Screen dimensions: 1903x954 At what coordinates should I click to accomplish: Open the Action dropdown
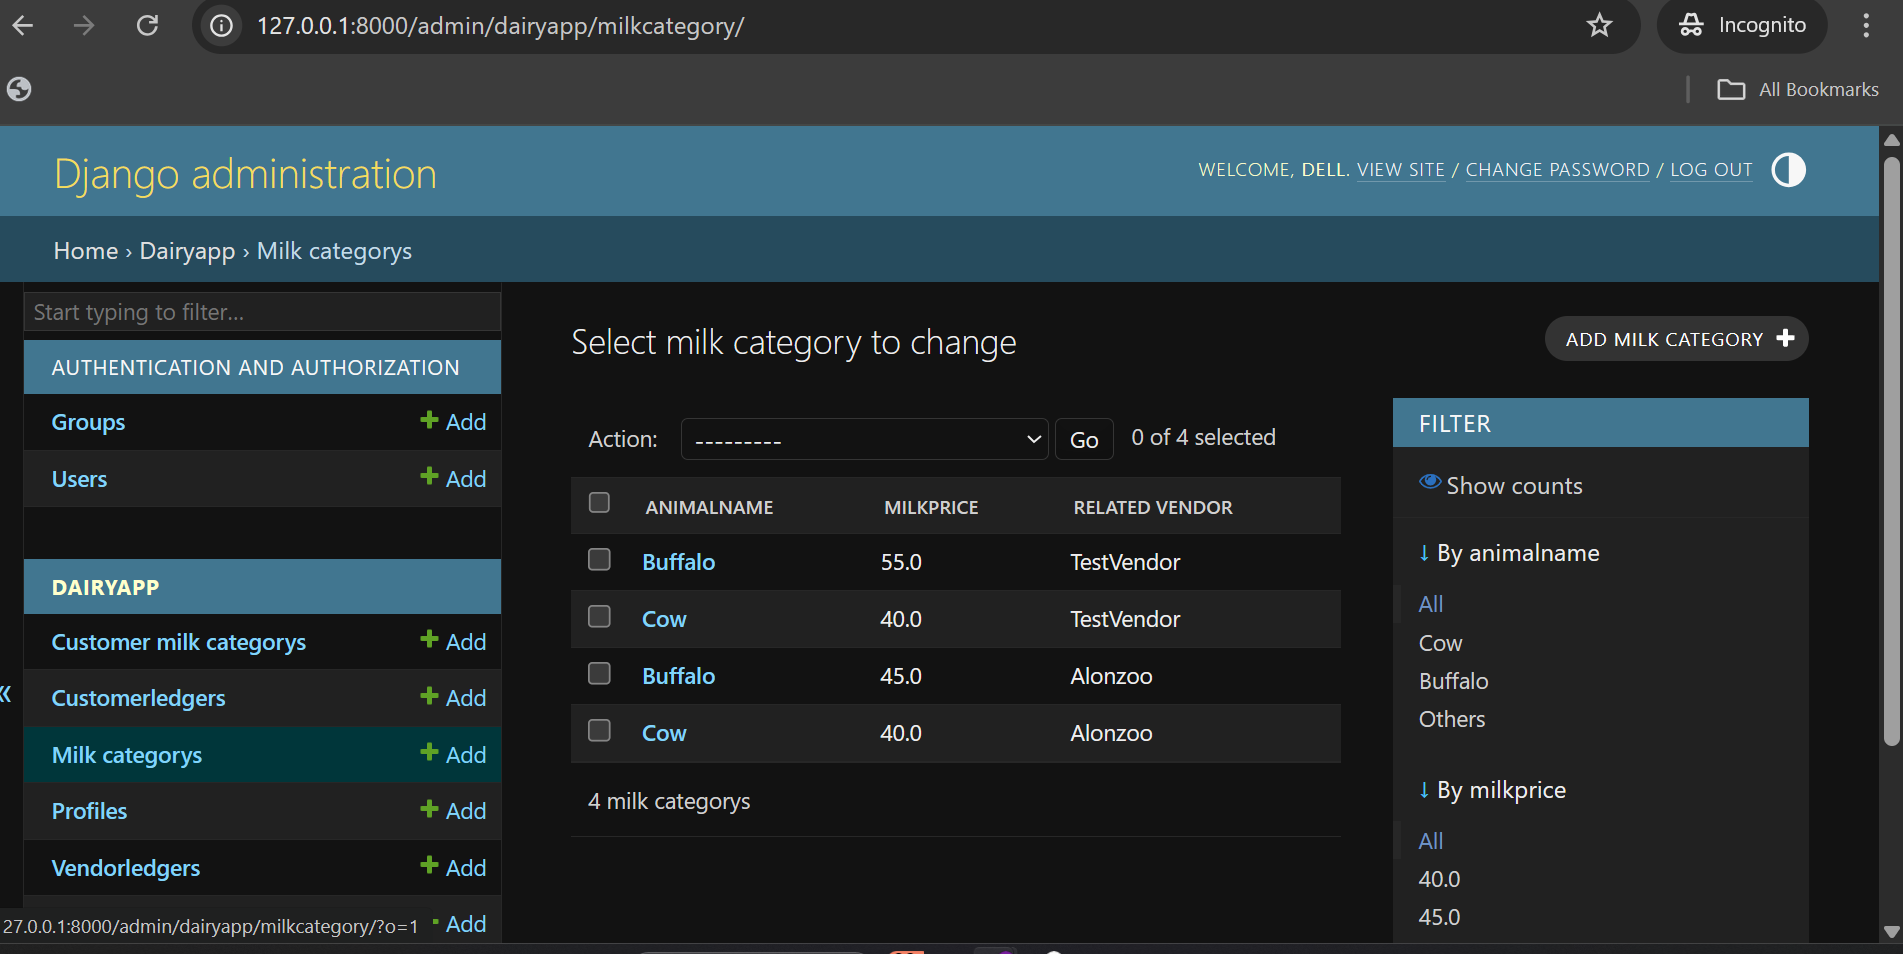(863, 438)
